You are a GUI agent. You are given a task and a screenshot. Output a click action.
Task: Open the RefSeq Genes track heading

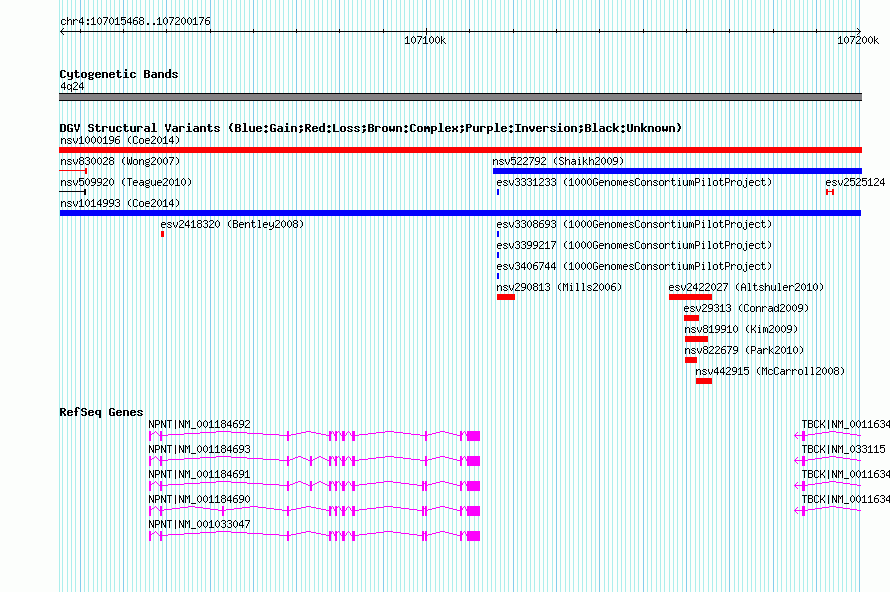[101, 412]
